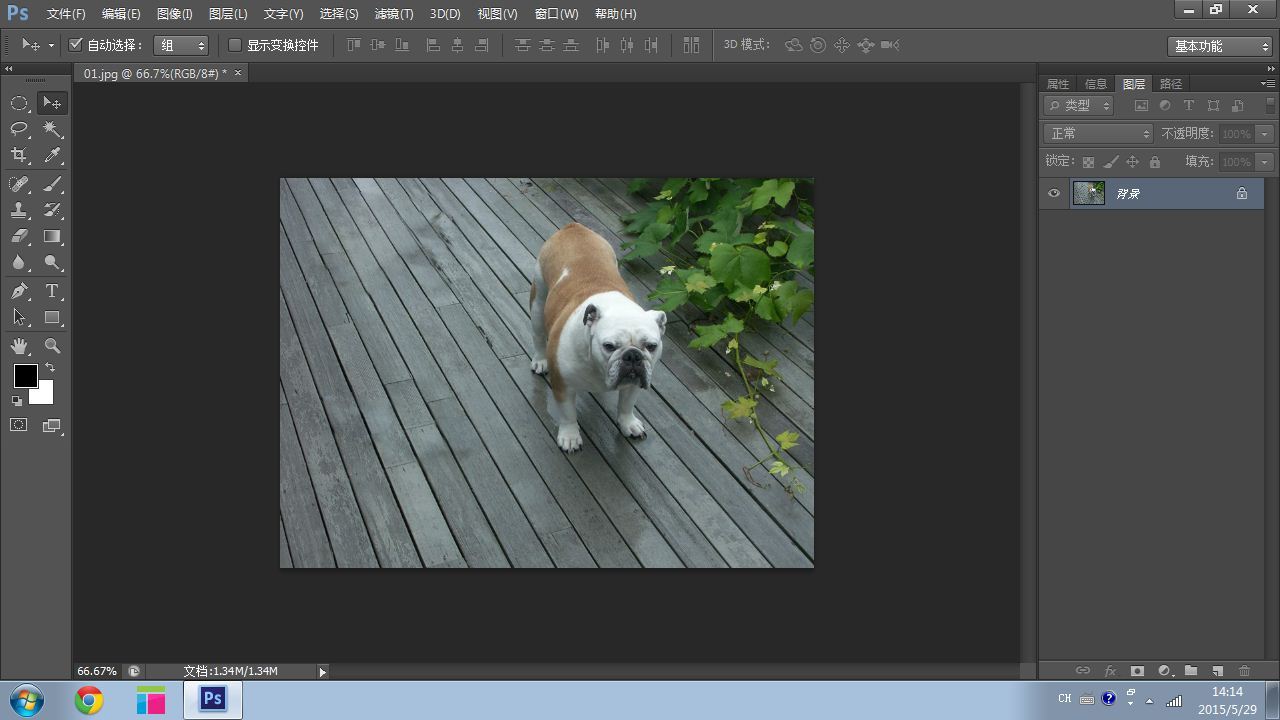Open the 滤镜(T) menu

click(393, 14)
